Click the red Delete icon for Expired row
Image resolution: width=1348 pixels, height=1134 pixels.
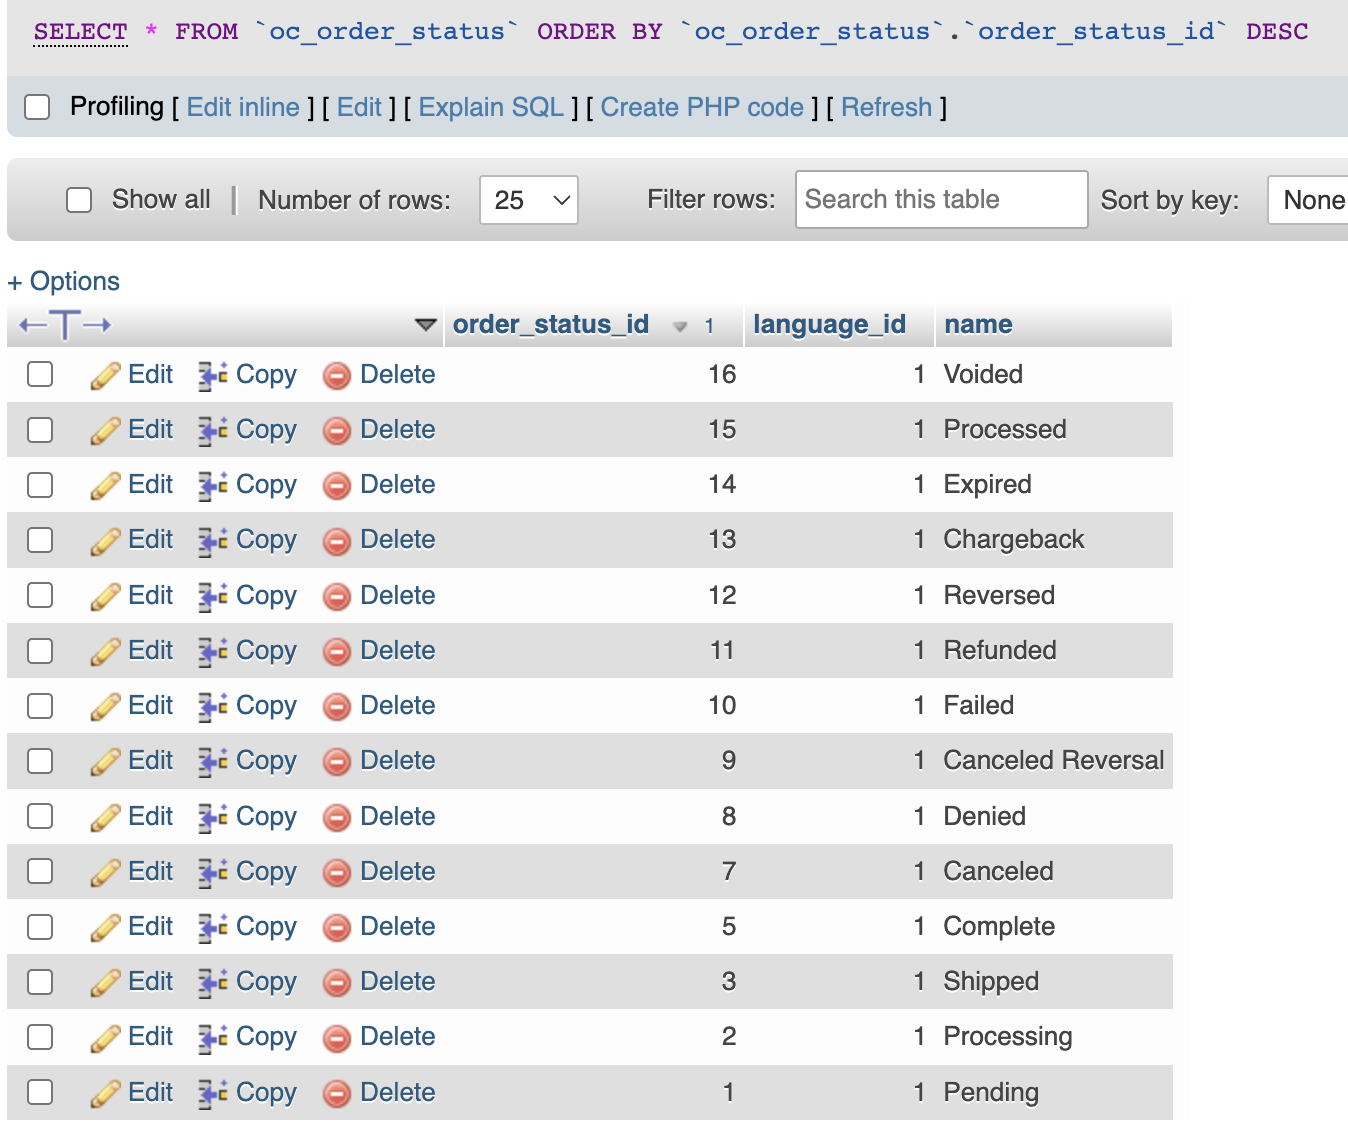337,486
